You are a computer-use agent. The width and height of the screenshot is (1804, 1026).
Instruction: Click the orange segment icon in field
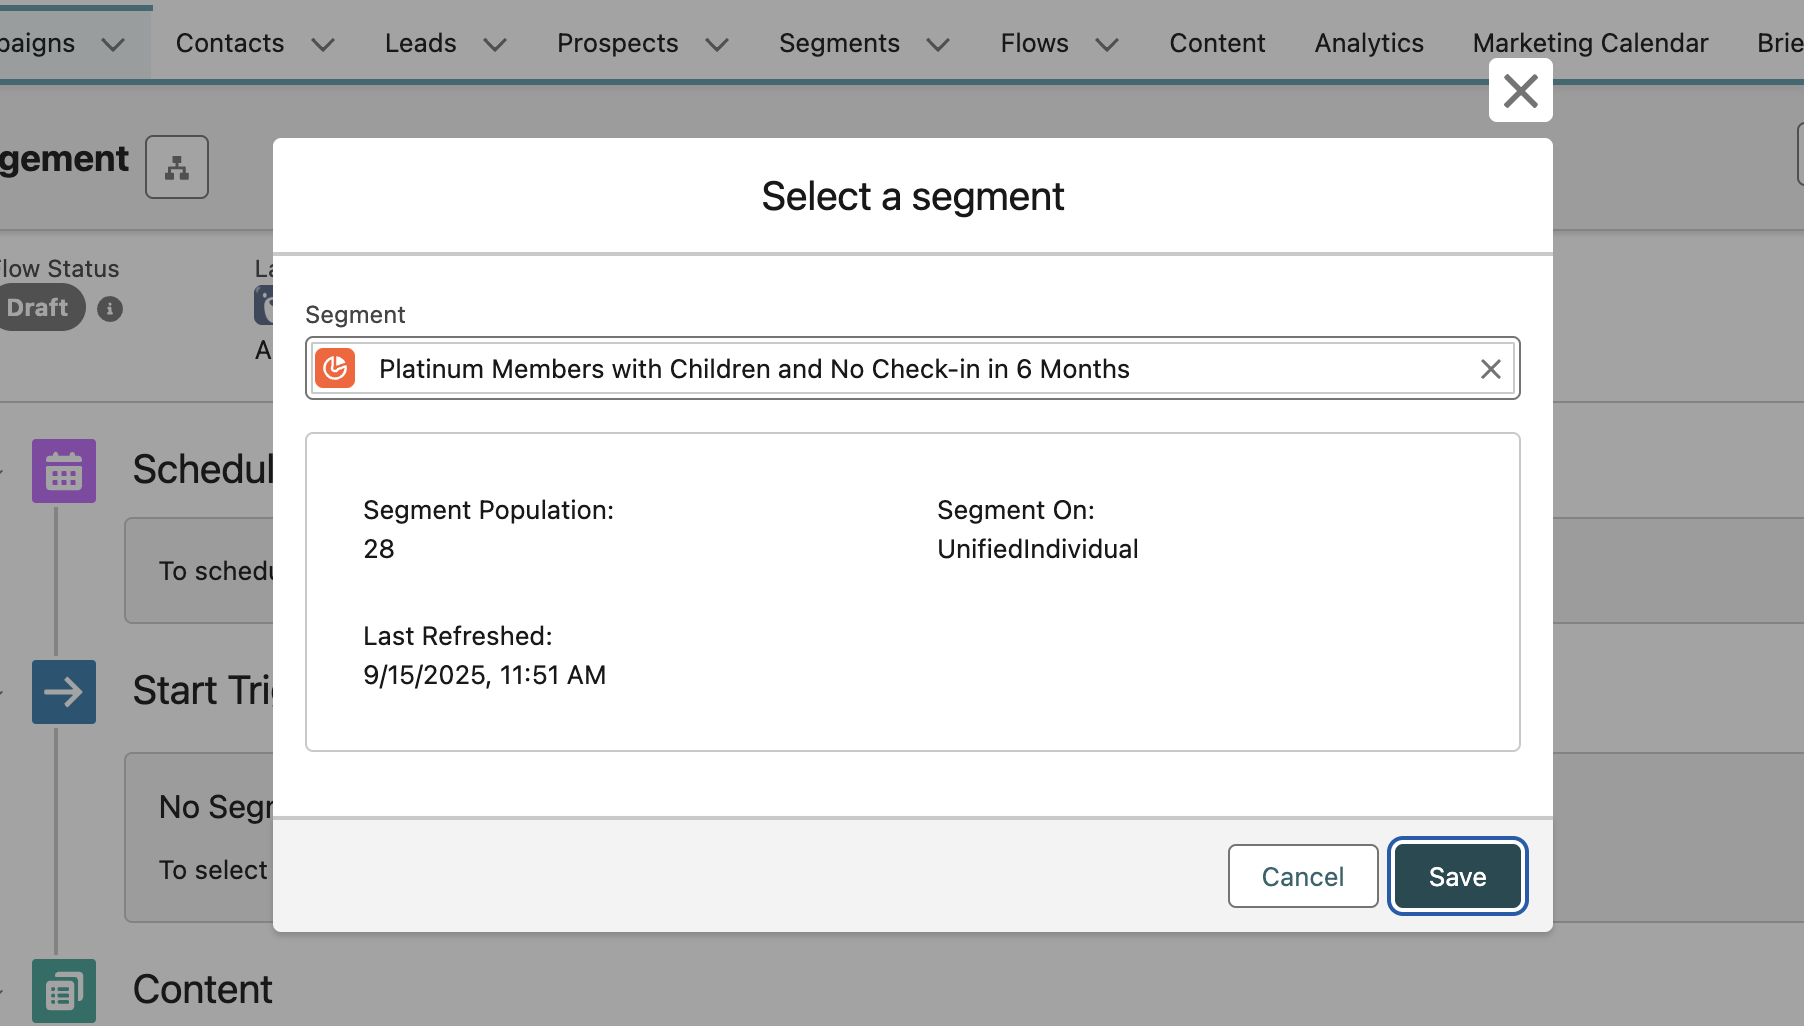click(335, 369)
